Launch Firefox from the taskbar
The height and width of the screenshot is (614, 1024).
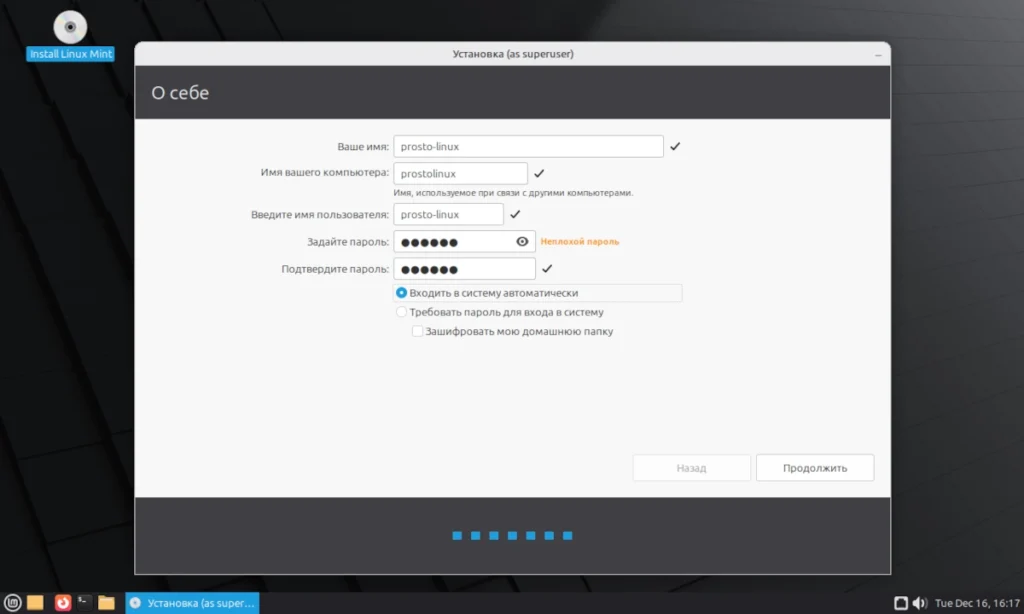63,602
